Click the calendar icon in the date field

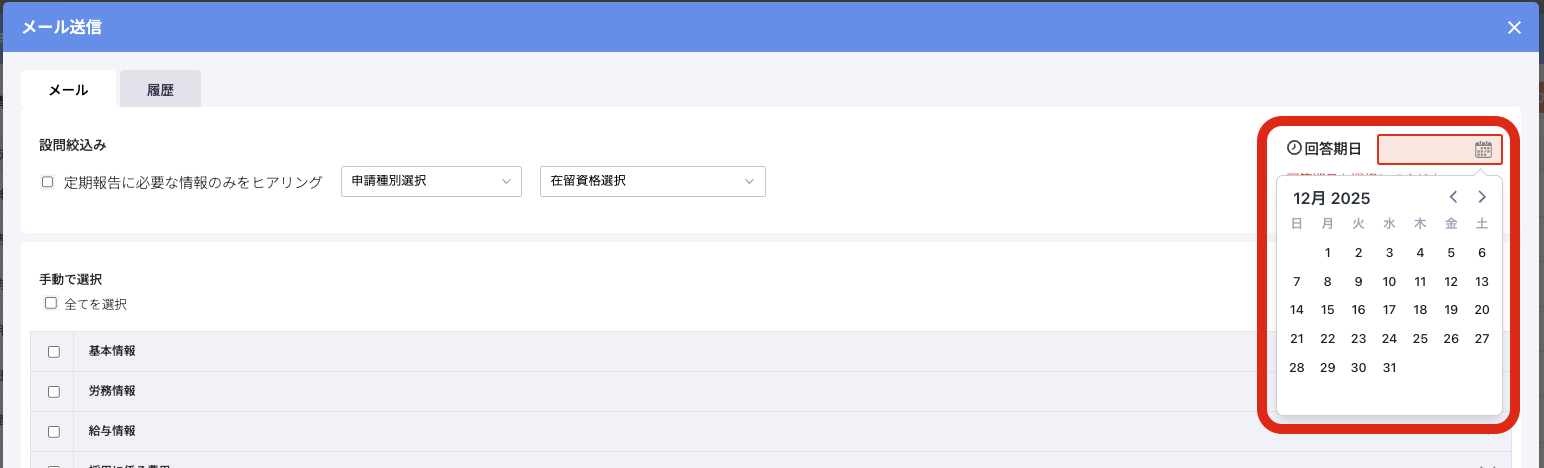tap(1483, 150)
